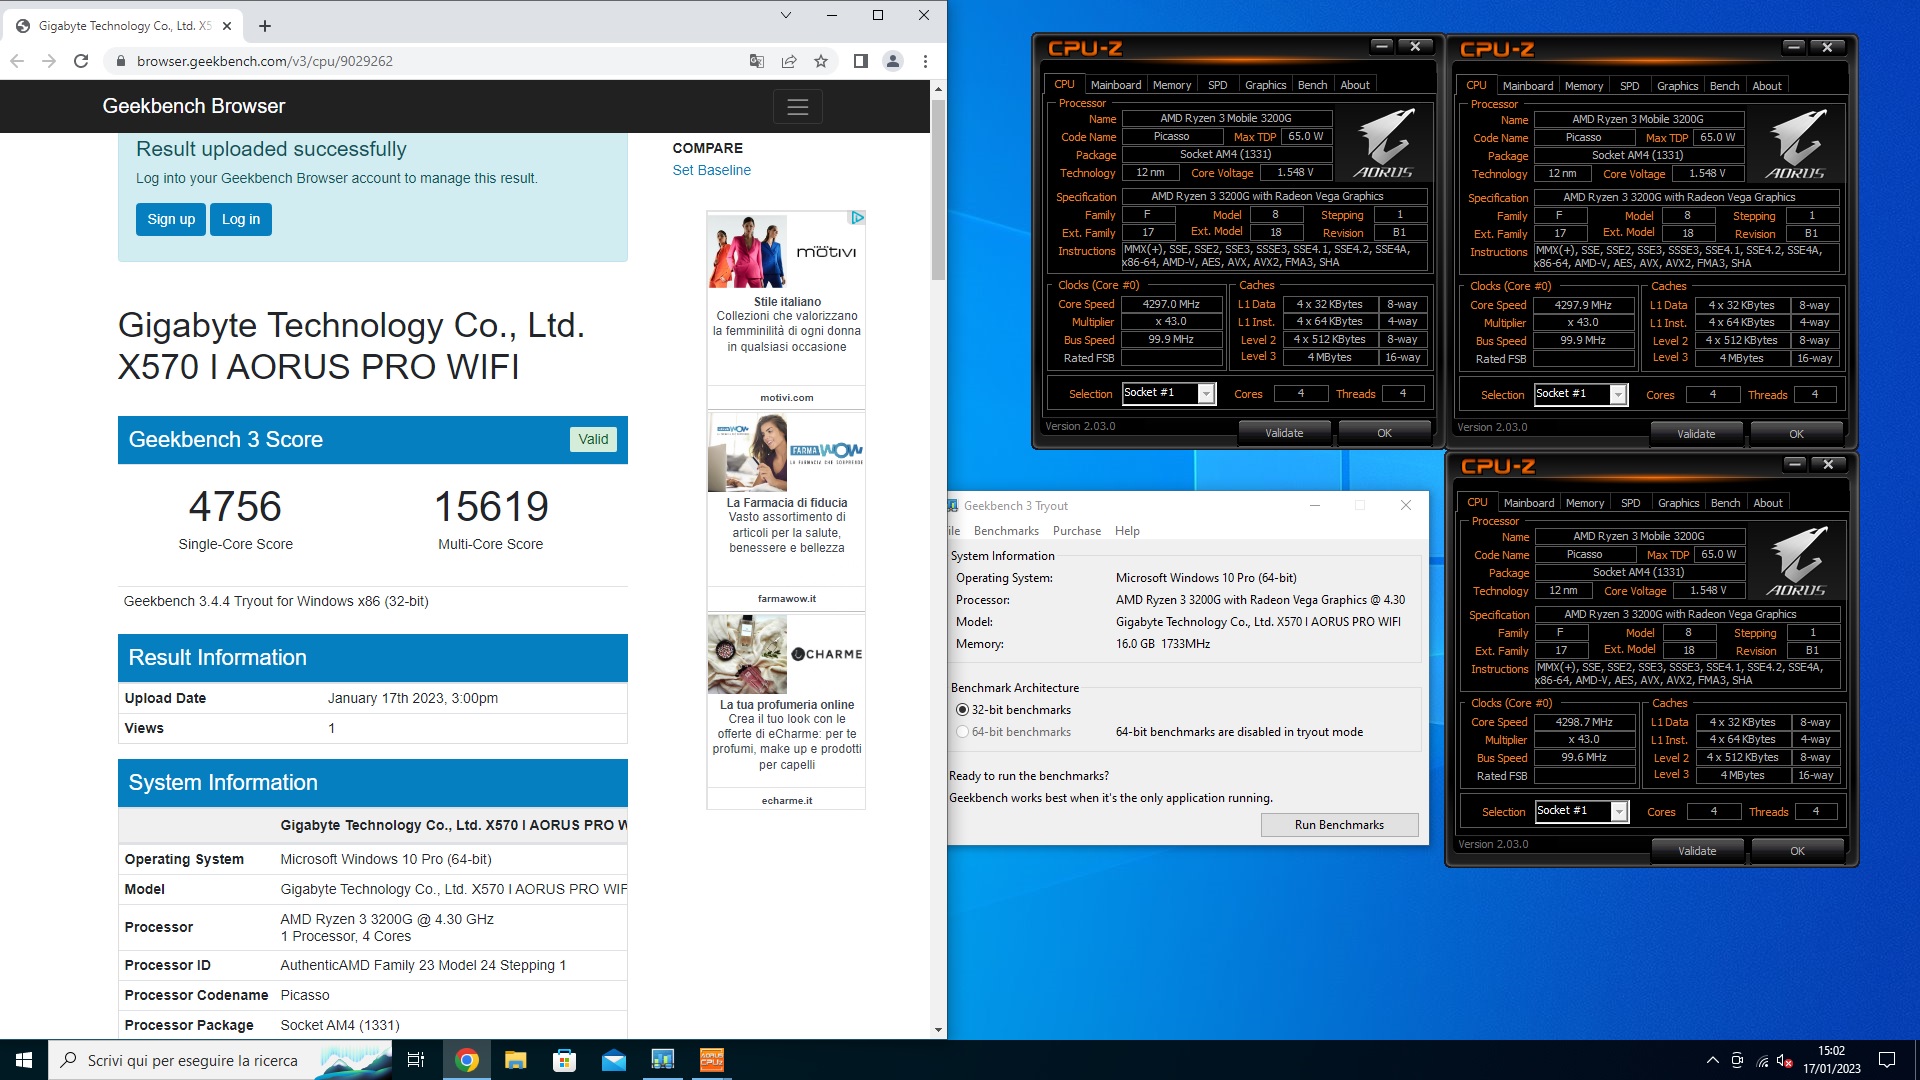Switch to Mainboard tab in top-left CPU-Z
This screenshot has width=1920, height=1080.
(1116, 85)
